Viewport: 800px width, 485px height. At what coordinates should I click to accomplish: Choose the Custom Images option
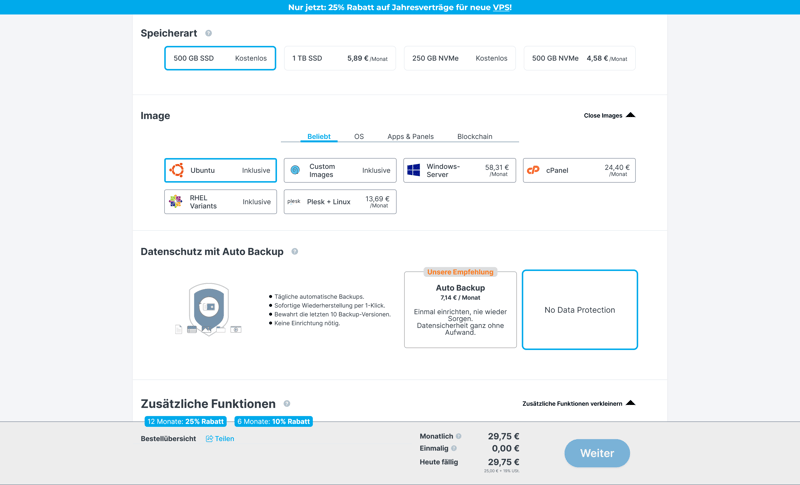click(340, 170)
